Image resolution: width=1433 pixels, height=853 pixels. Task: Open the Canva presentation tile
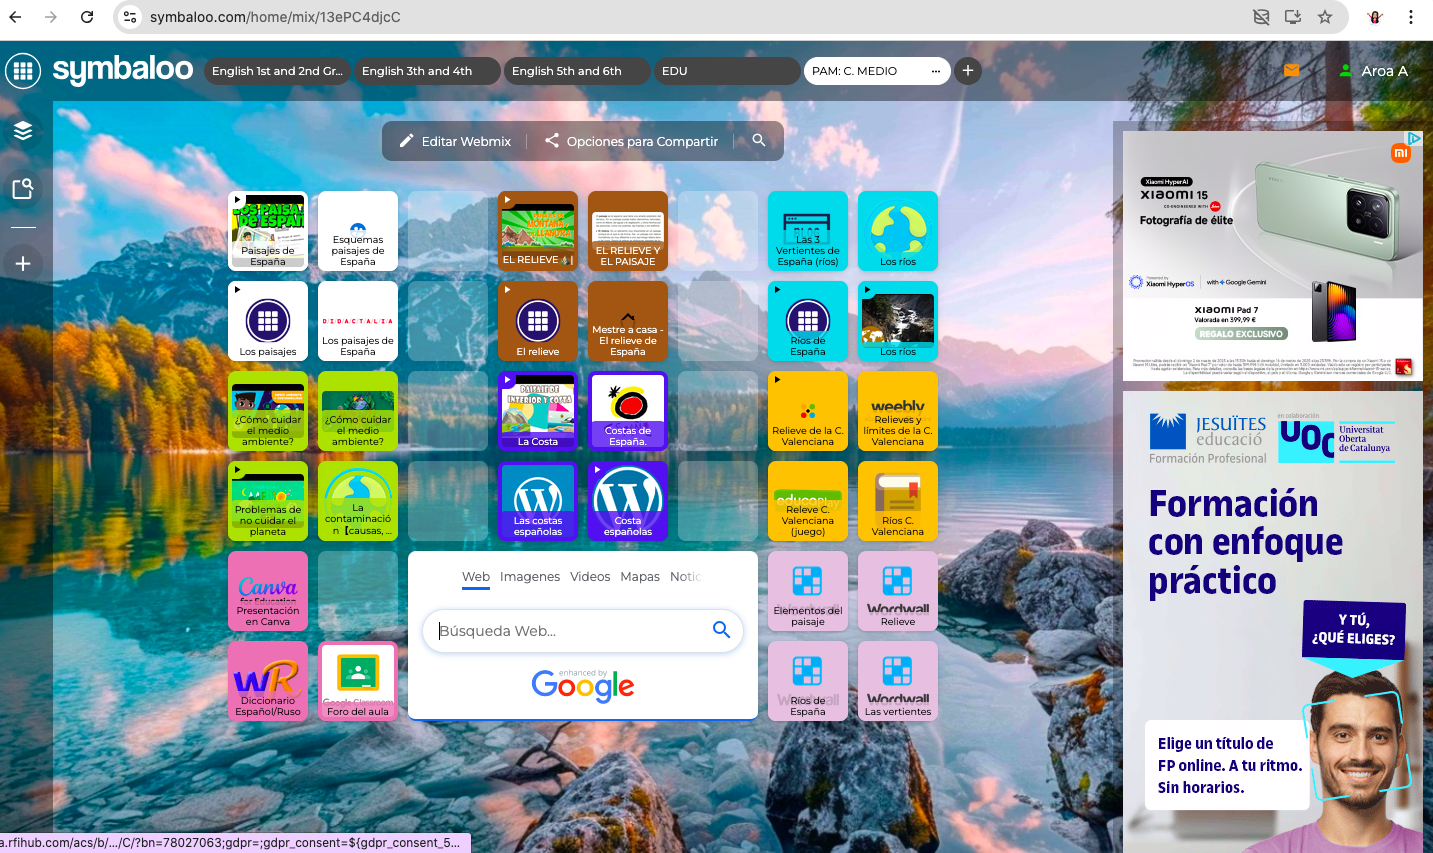coord(268,591)
